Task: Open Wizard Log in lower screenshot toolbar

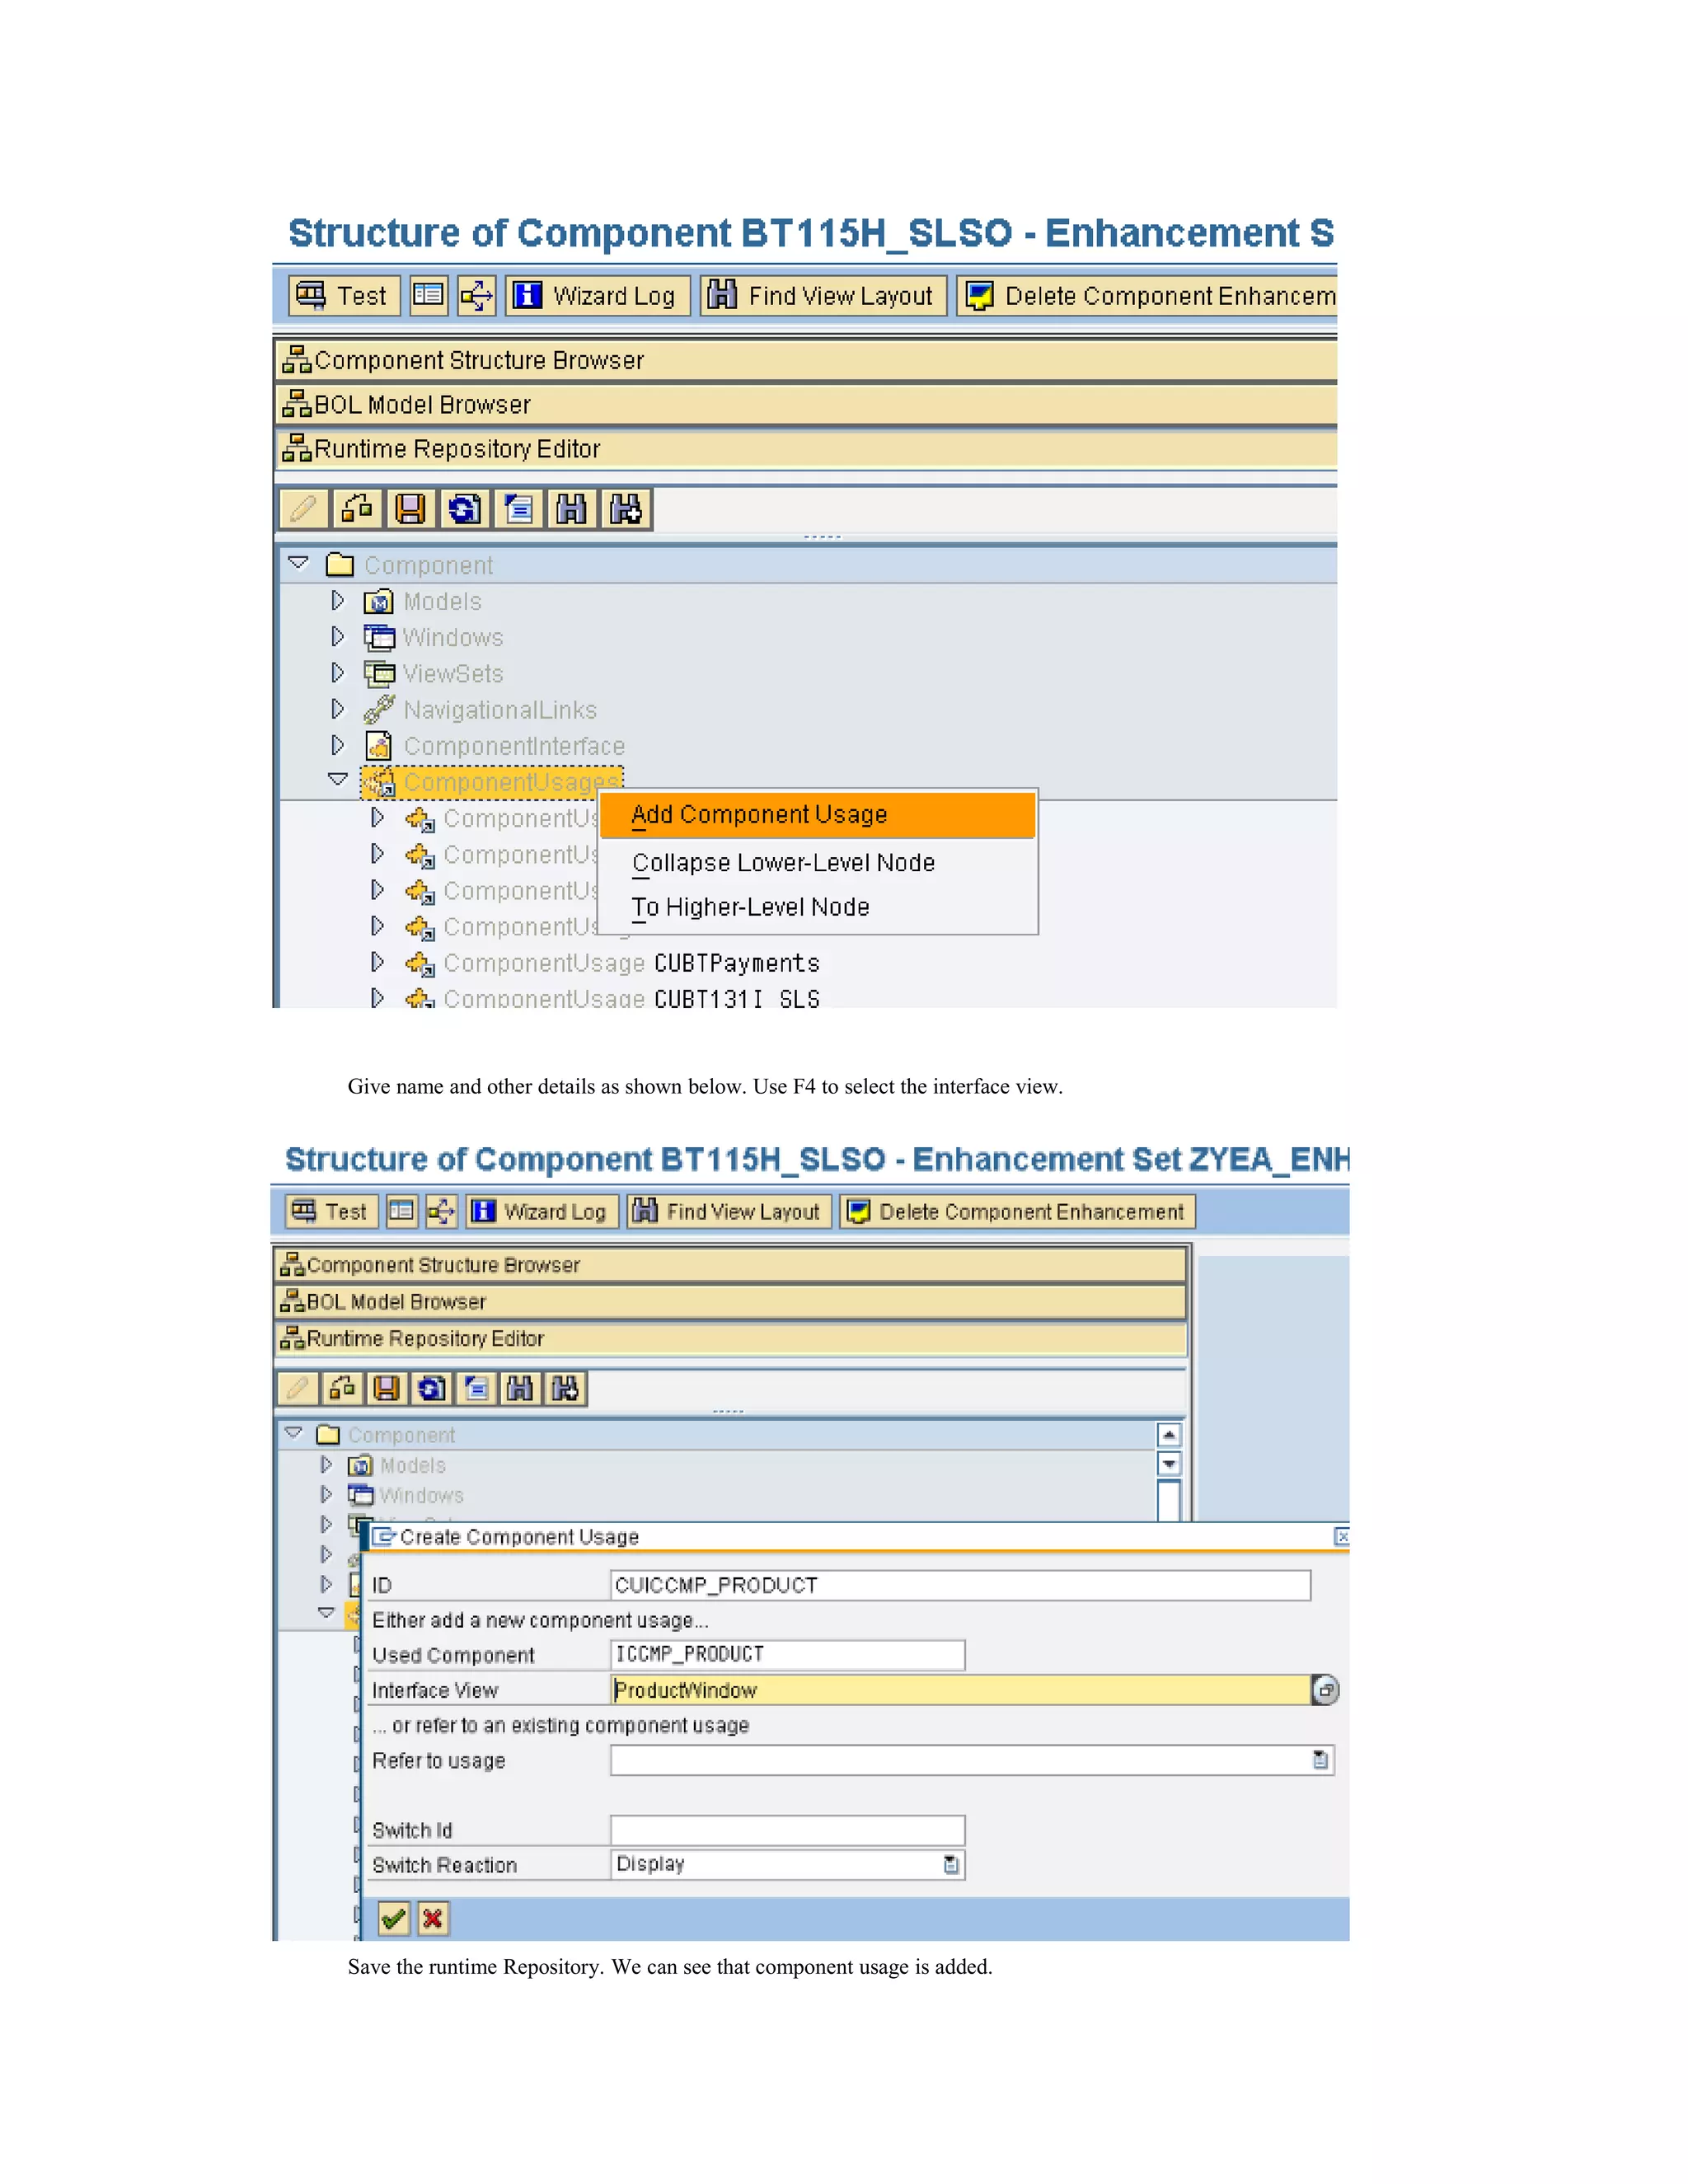Action: (542, 1212)
